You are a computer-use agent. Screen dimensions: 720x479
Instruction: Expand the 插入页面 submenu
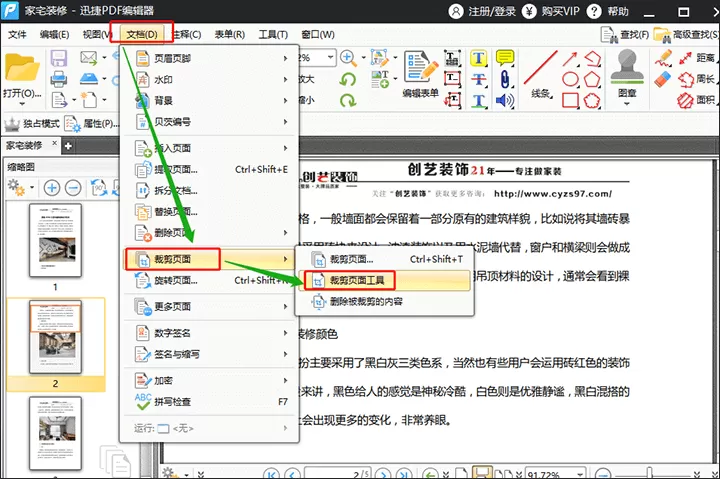(209, 148)
